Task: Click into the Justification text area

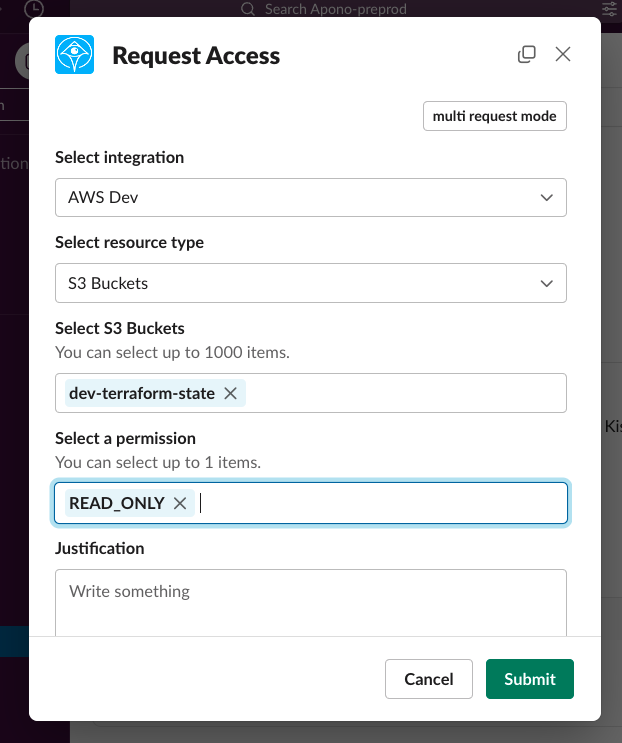Action: pyautogui.click(x=310, y=602)
